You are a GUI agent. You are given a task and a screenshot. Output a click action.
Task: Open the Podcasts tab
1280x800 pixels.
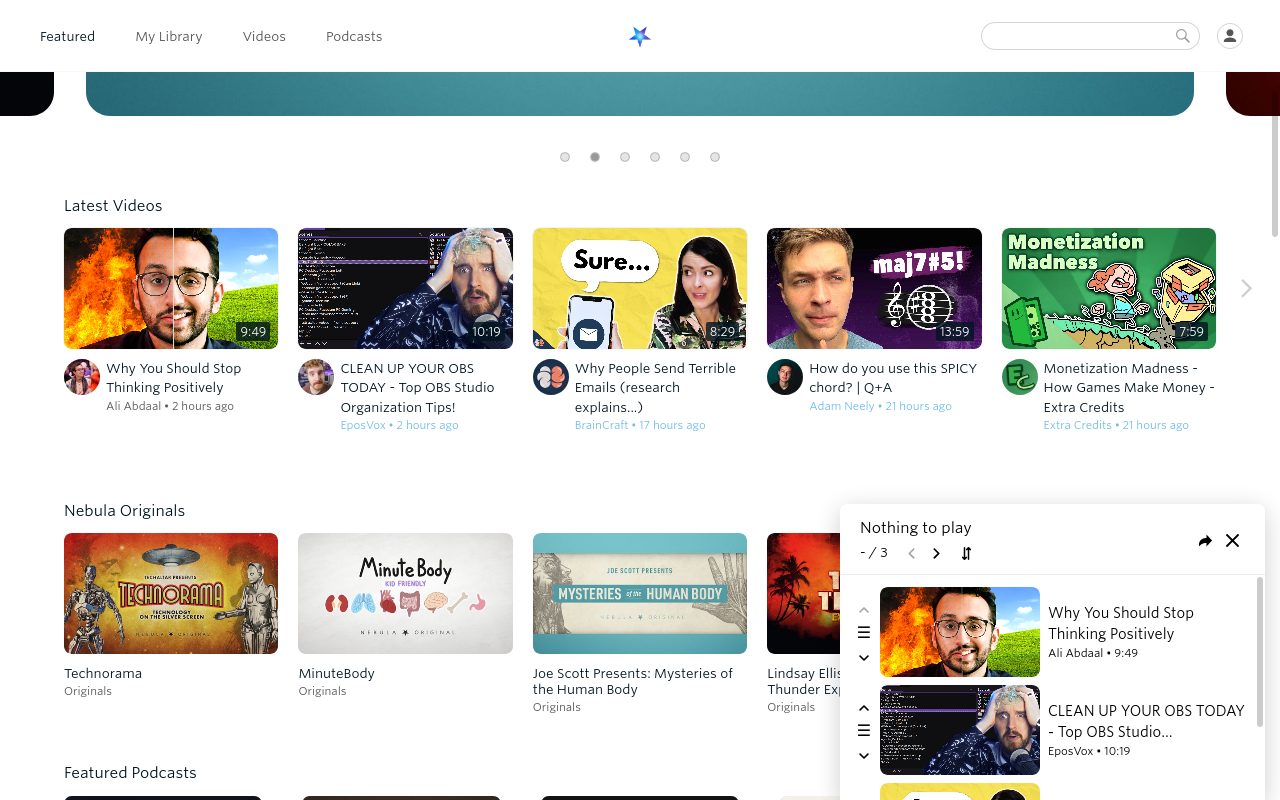pos(354,36)
